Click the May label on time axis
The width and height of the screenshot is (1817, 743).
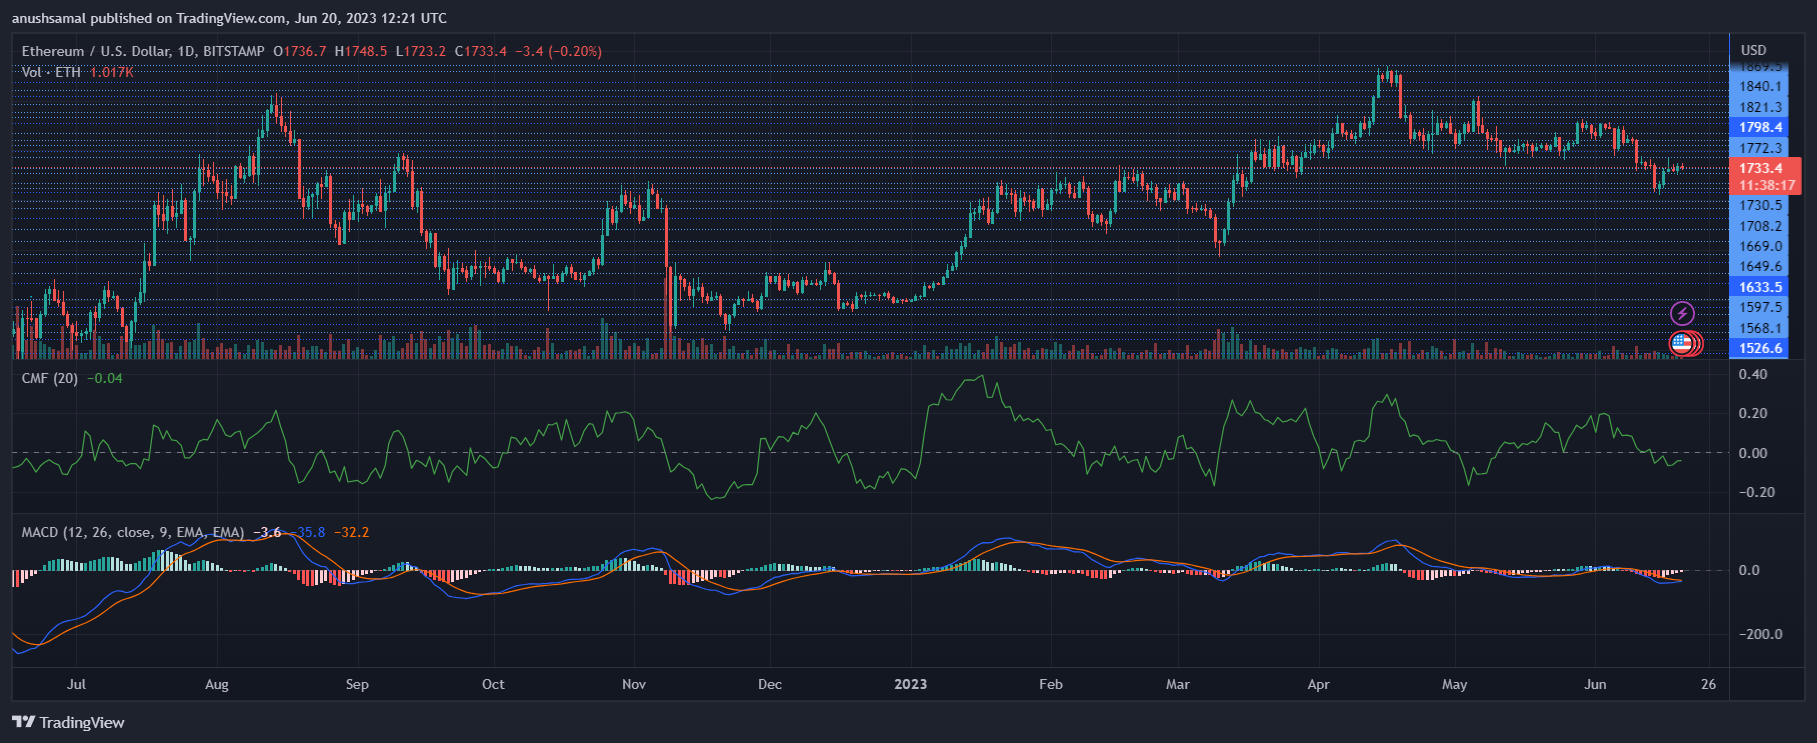[1455, 684]
